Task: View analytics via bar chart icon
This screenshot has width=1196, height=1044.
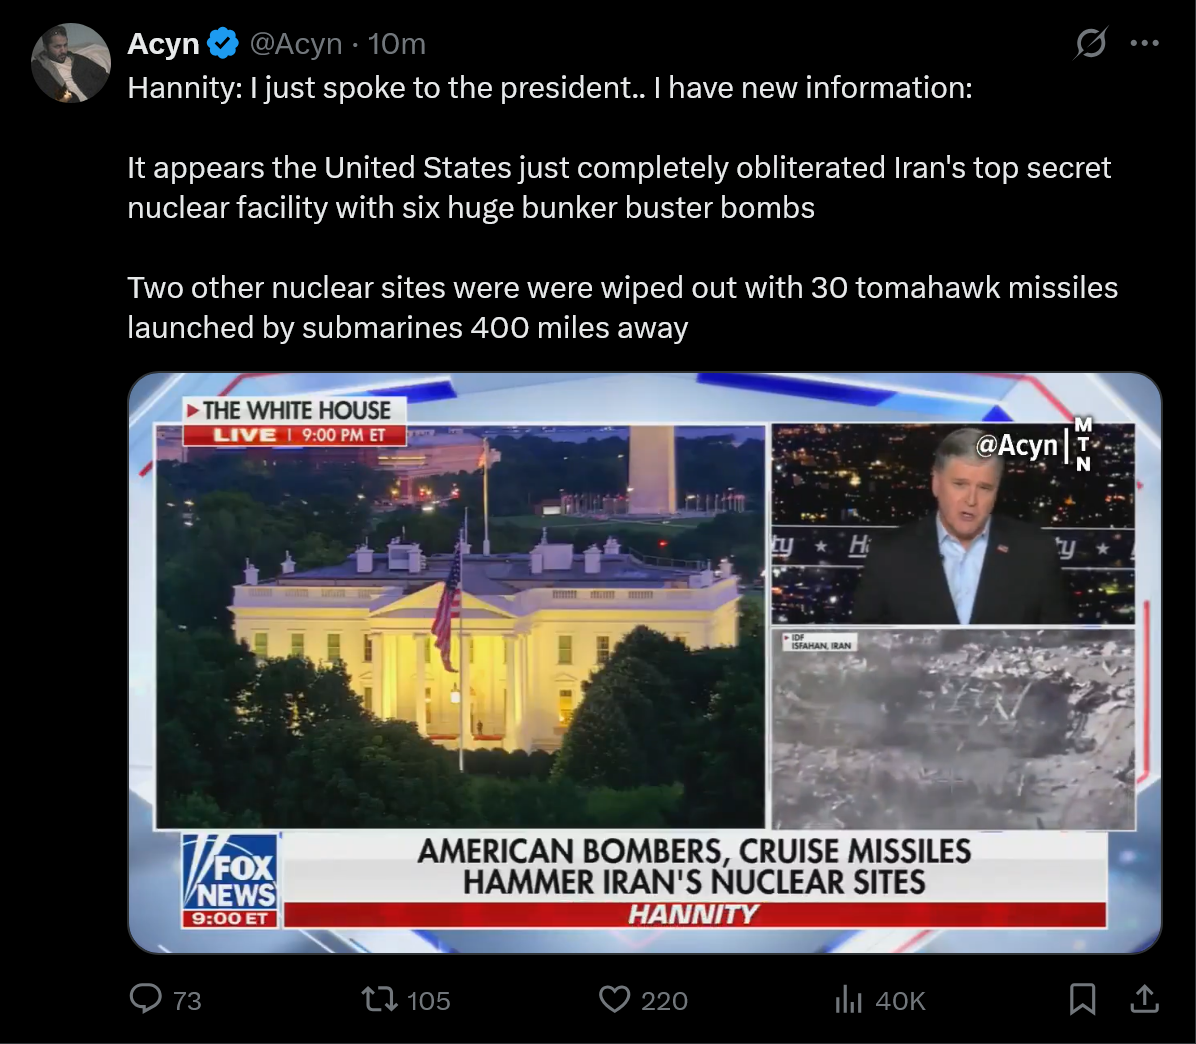Action: tap(848, 999)
